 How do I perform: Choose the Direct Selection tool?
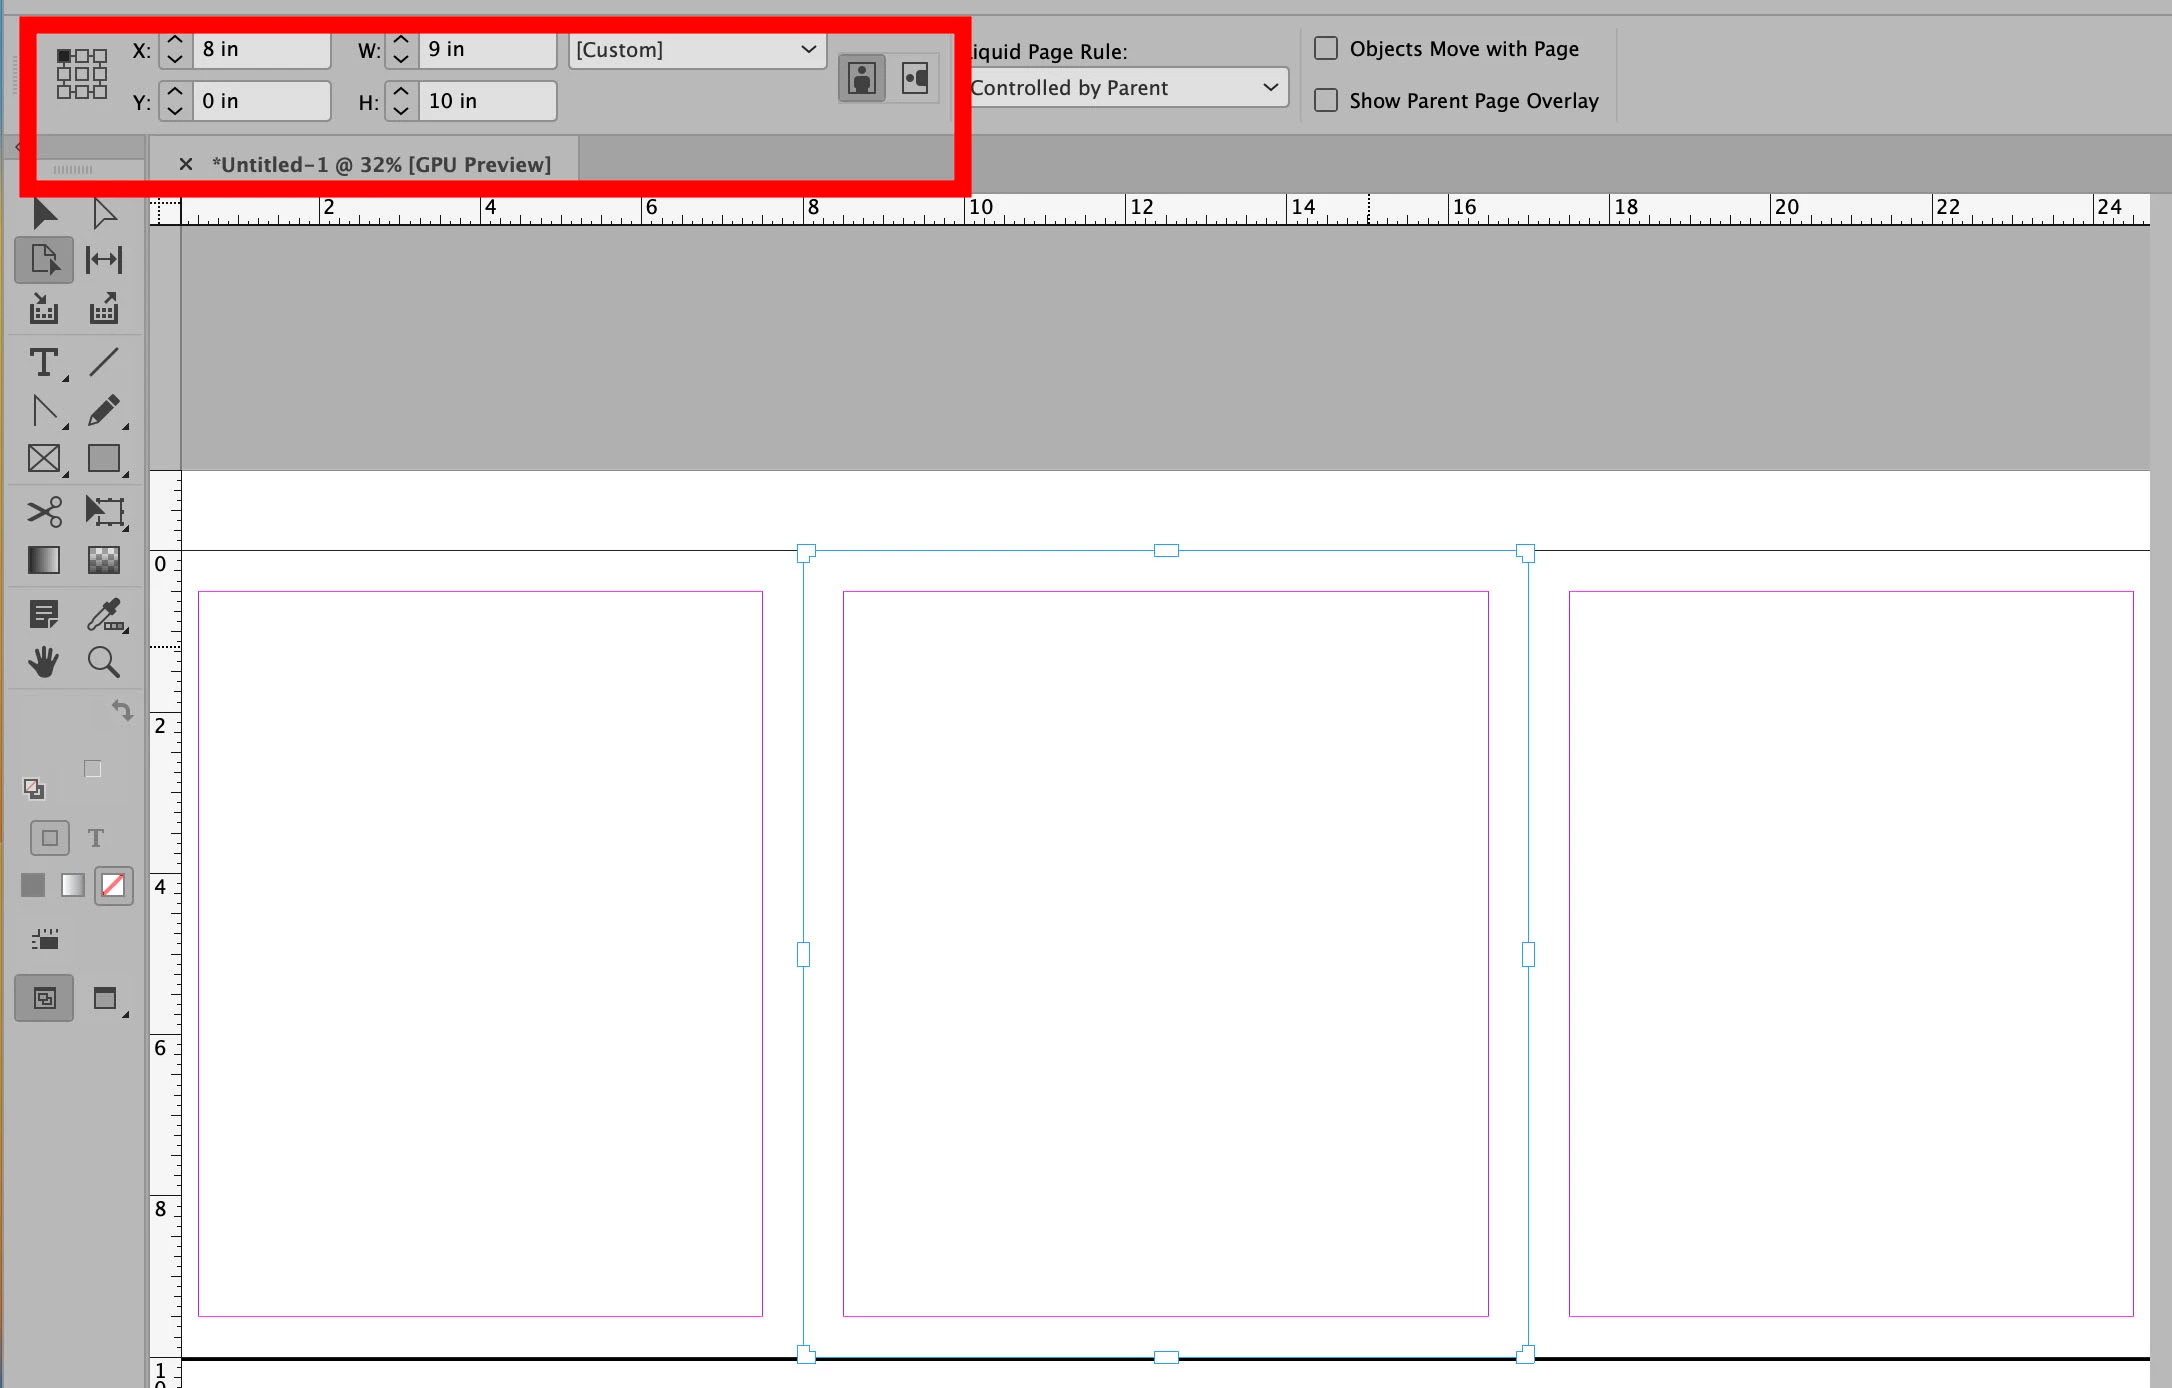click(104, 213)
